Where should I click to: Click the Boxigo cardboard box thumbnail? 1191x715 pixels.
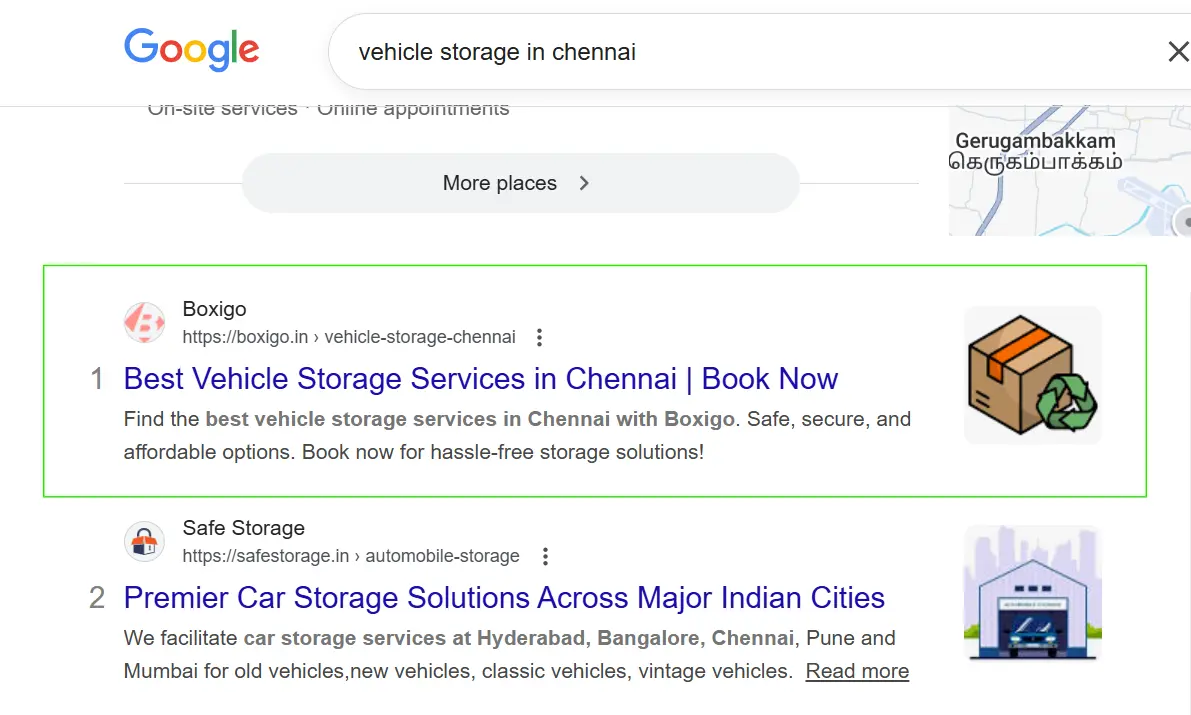click(x=1032, y=375)
